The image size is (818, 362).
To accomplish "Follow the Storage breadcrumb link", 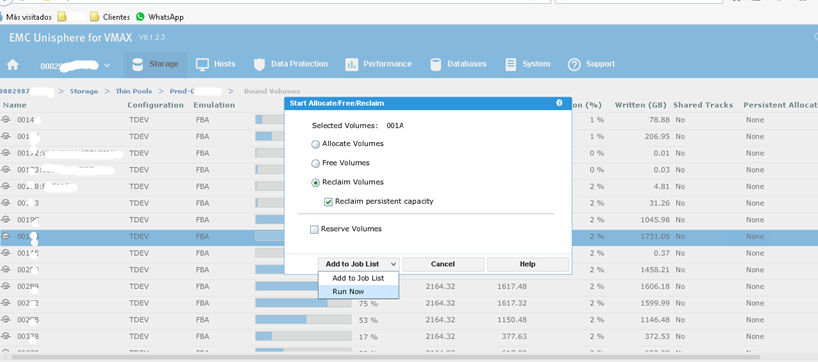I will (x=84, y=91).
